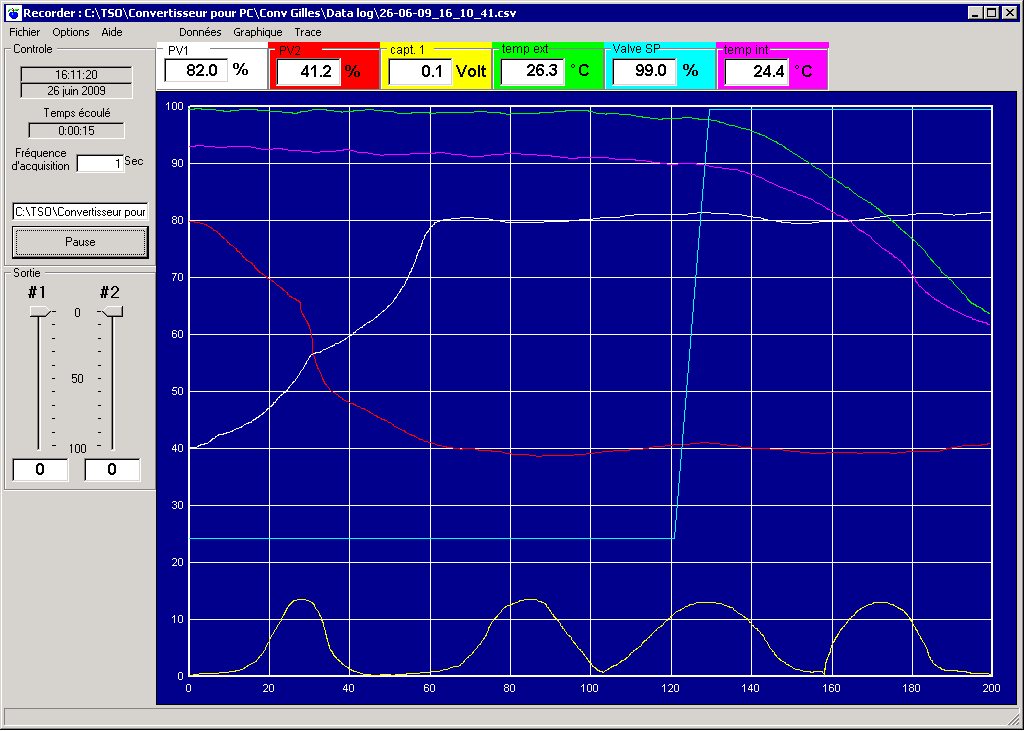Viewport: 1025px width, 731px height.
Task: Select the cyan Valve SP channel panel
Action: [660, 67]
